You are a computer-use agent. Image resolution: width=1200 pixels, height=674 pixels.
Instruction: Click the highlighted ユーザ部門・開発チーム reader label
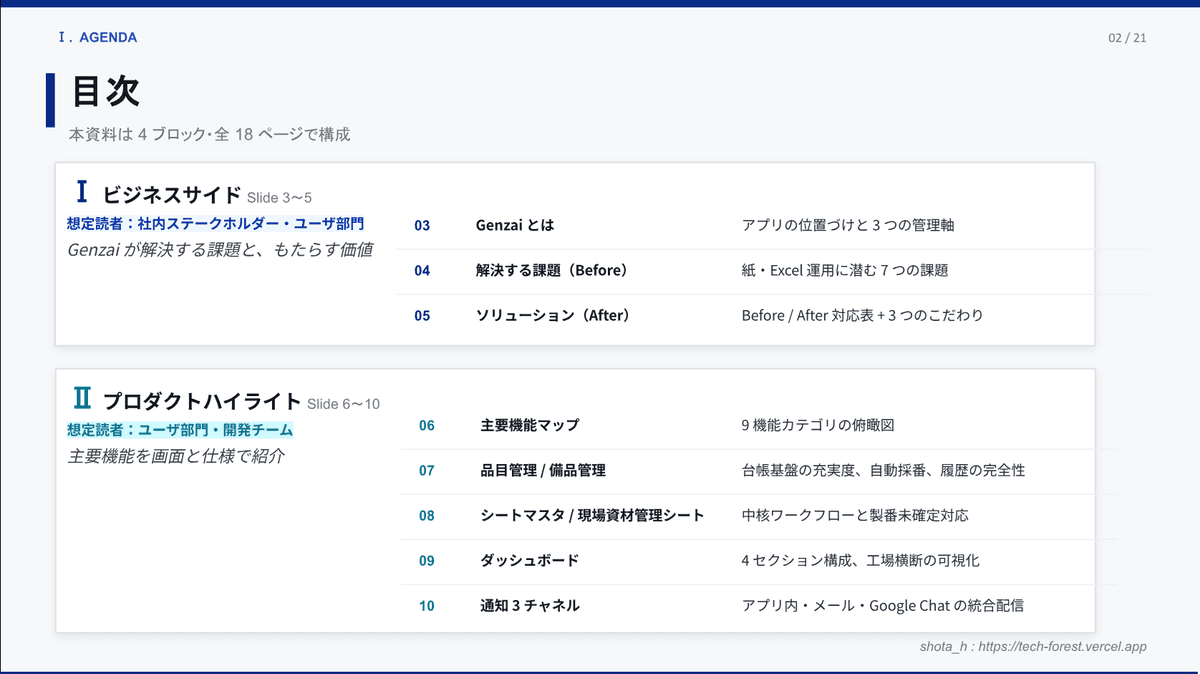pos(180,430)
